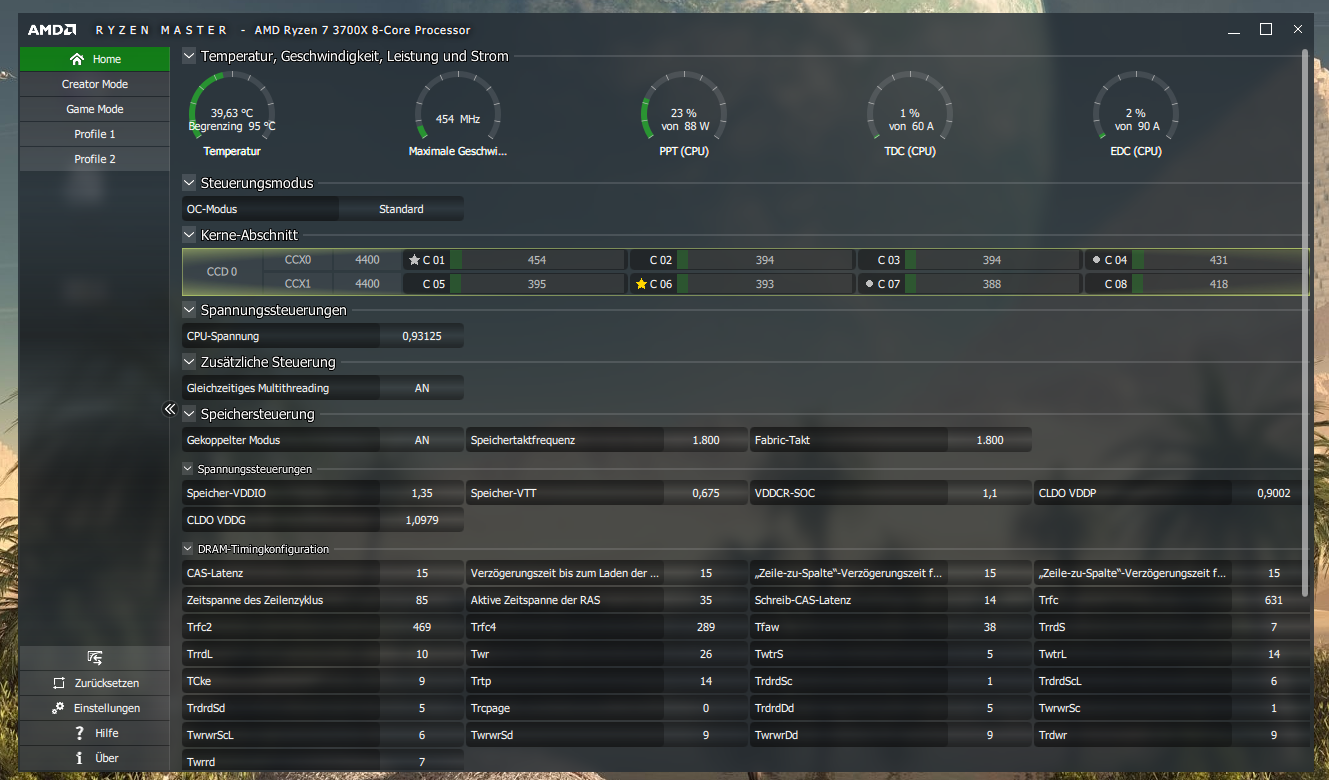Click the TDC (CPU) gauge
The image size is (1329, 780).
910,113
